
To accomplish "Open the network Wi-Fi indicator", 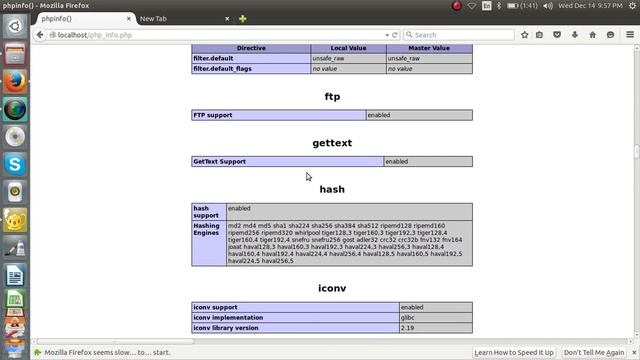I will [x=471, y=6].
